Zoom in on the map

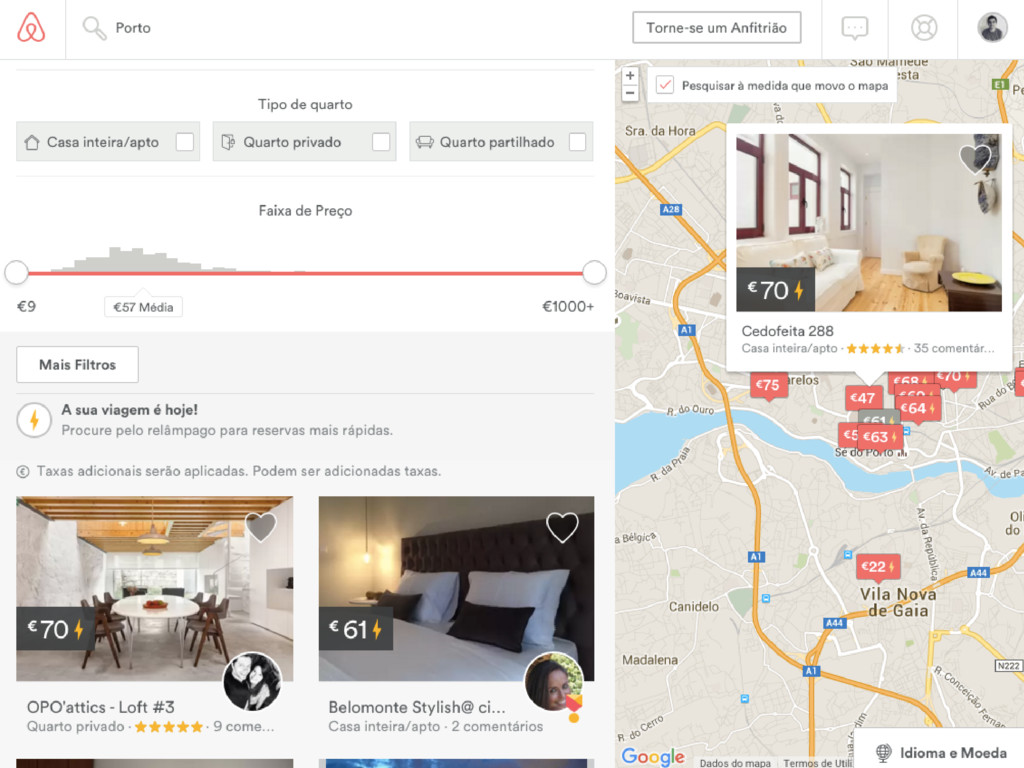(x=630, y=76)
